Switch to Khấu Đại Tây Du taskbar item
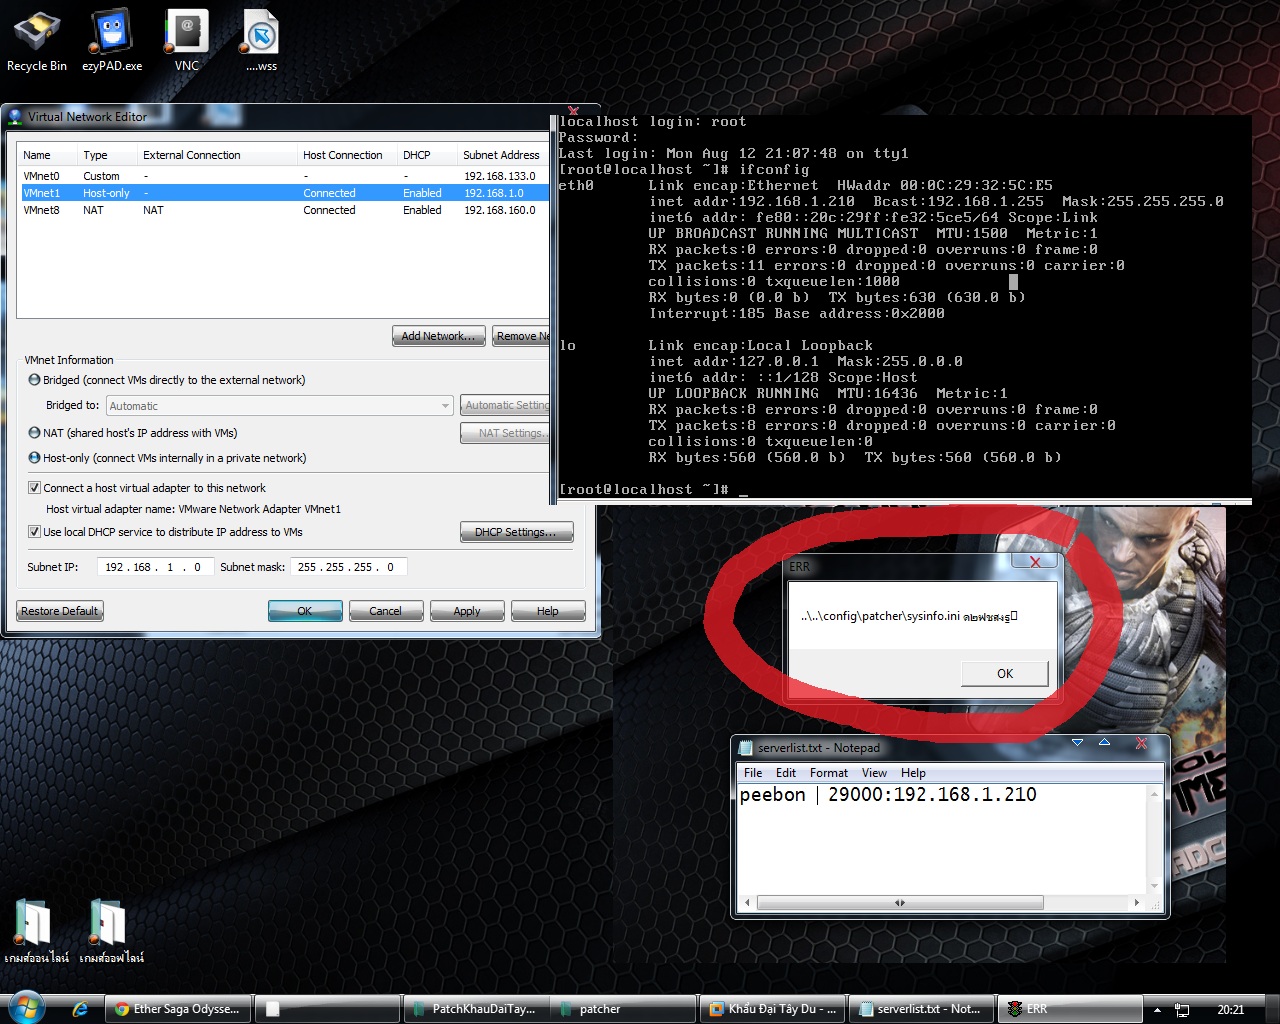This screenshot has height=1024, width=1280. pos(772,1009)
